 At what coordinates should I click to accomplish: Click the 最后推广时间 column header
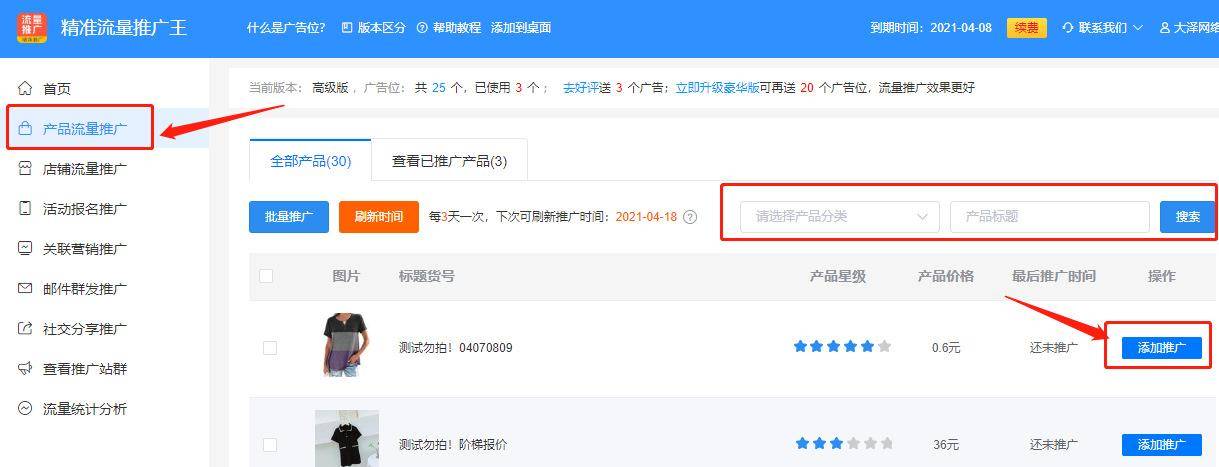tap(1054, 276)
